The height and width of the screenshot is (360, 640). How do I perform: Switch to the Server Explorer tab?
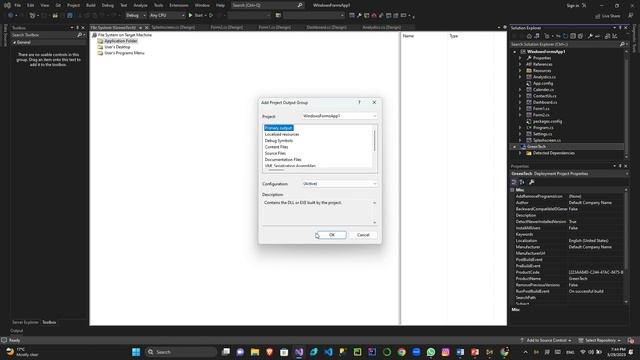25,322
